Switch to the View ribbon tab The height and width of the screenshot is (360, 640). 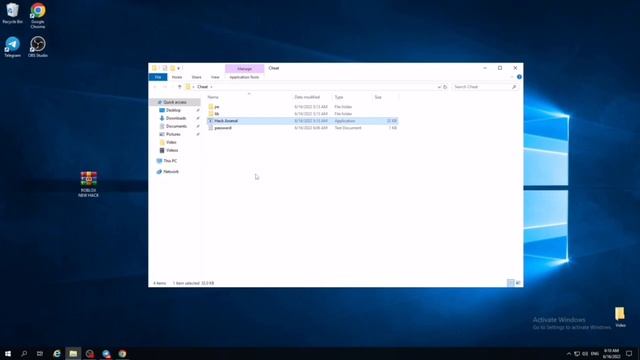click(215, 77)
